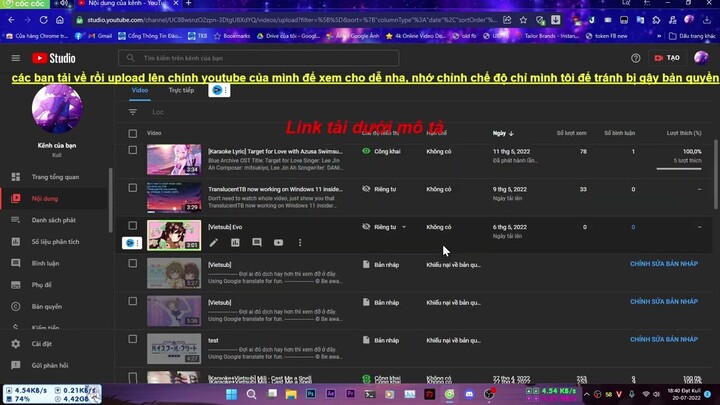Click the filter list icon
This screenshot has height=405, width=720.
click(x=133, y=112)
